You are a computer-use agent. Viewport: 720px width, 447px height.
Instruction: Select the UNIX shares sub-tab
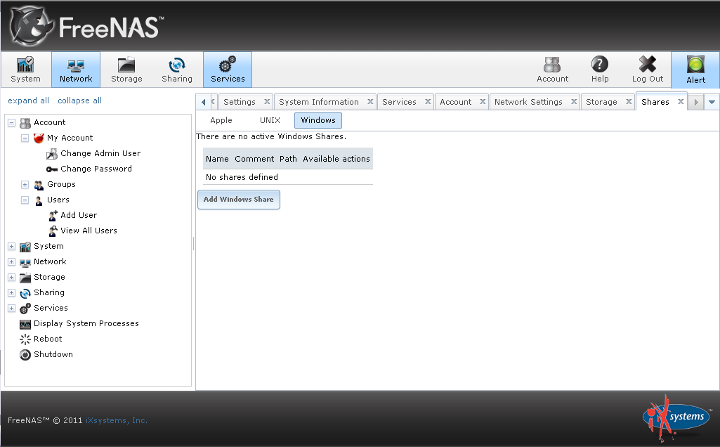270,120
